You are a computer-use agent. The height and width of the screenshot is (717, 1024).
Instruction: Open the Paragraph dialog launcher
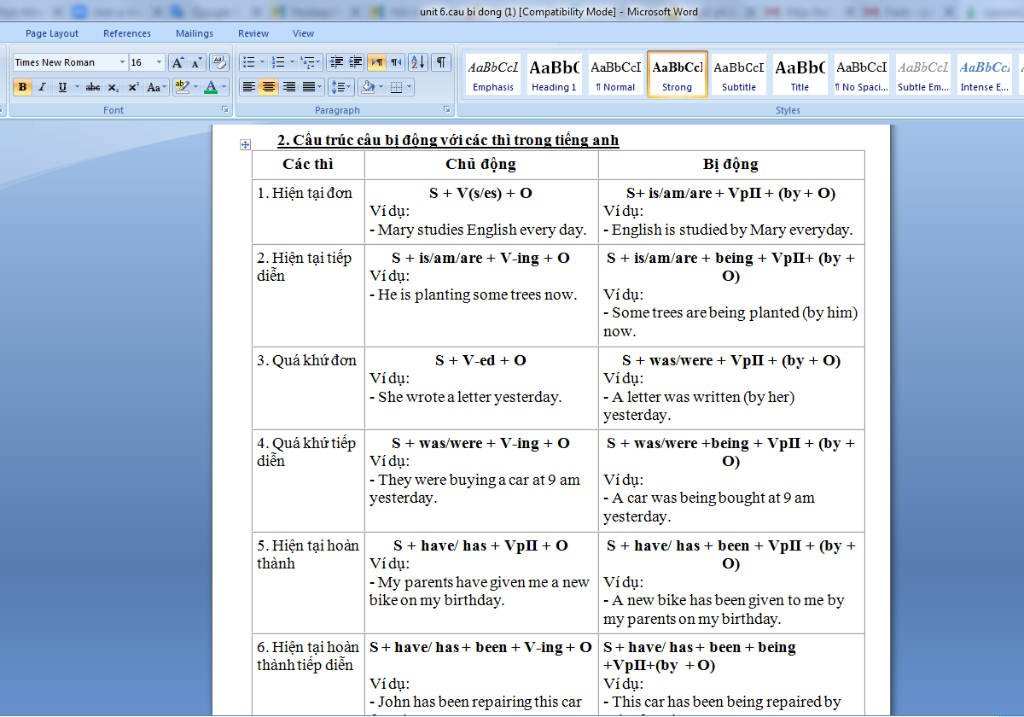pyautogui.click(x=447, y=110)
